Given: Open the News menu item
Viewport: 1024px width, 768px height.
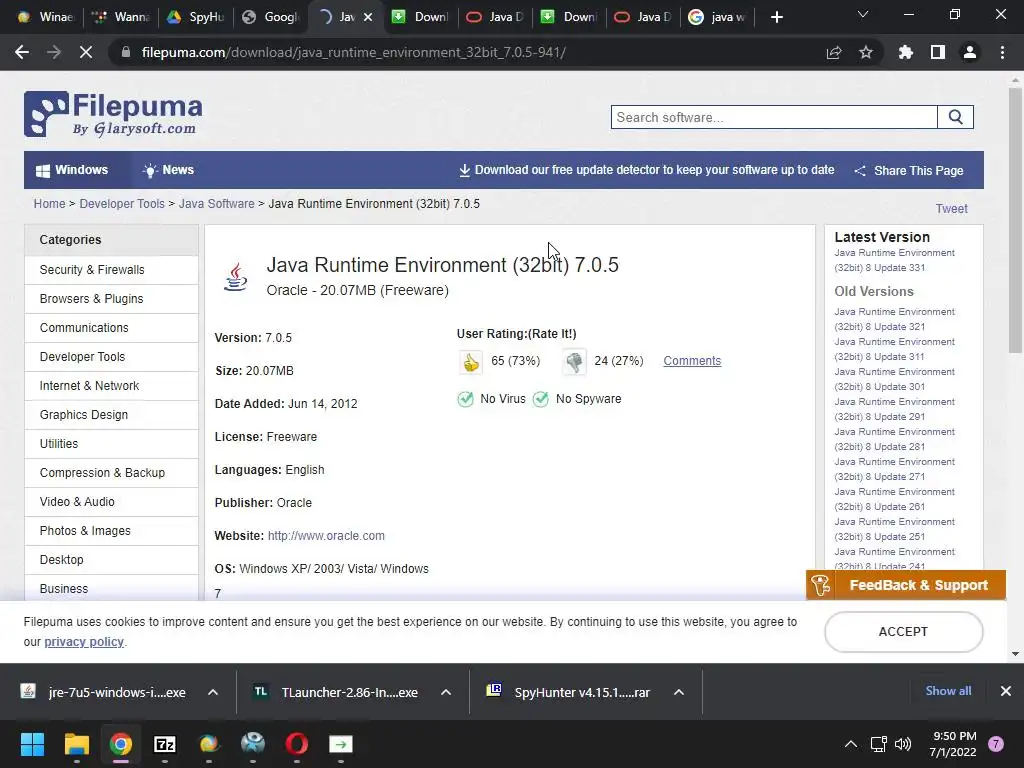Looking at the screenshot, I should click(168, 170).
